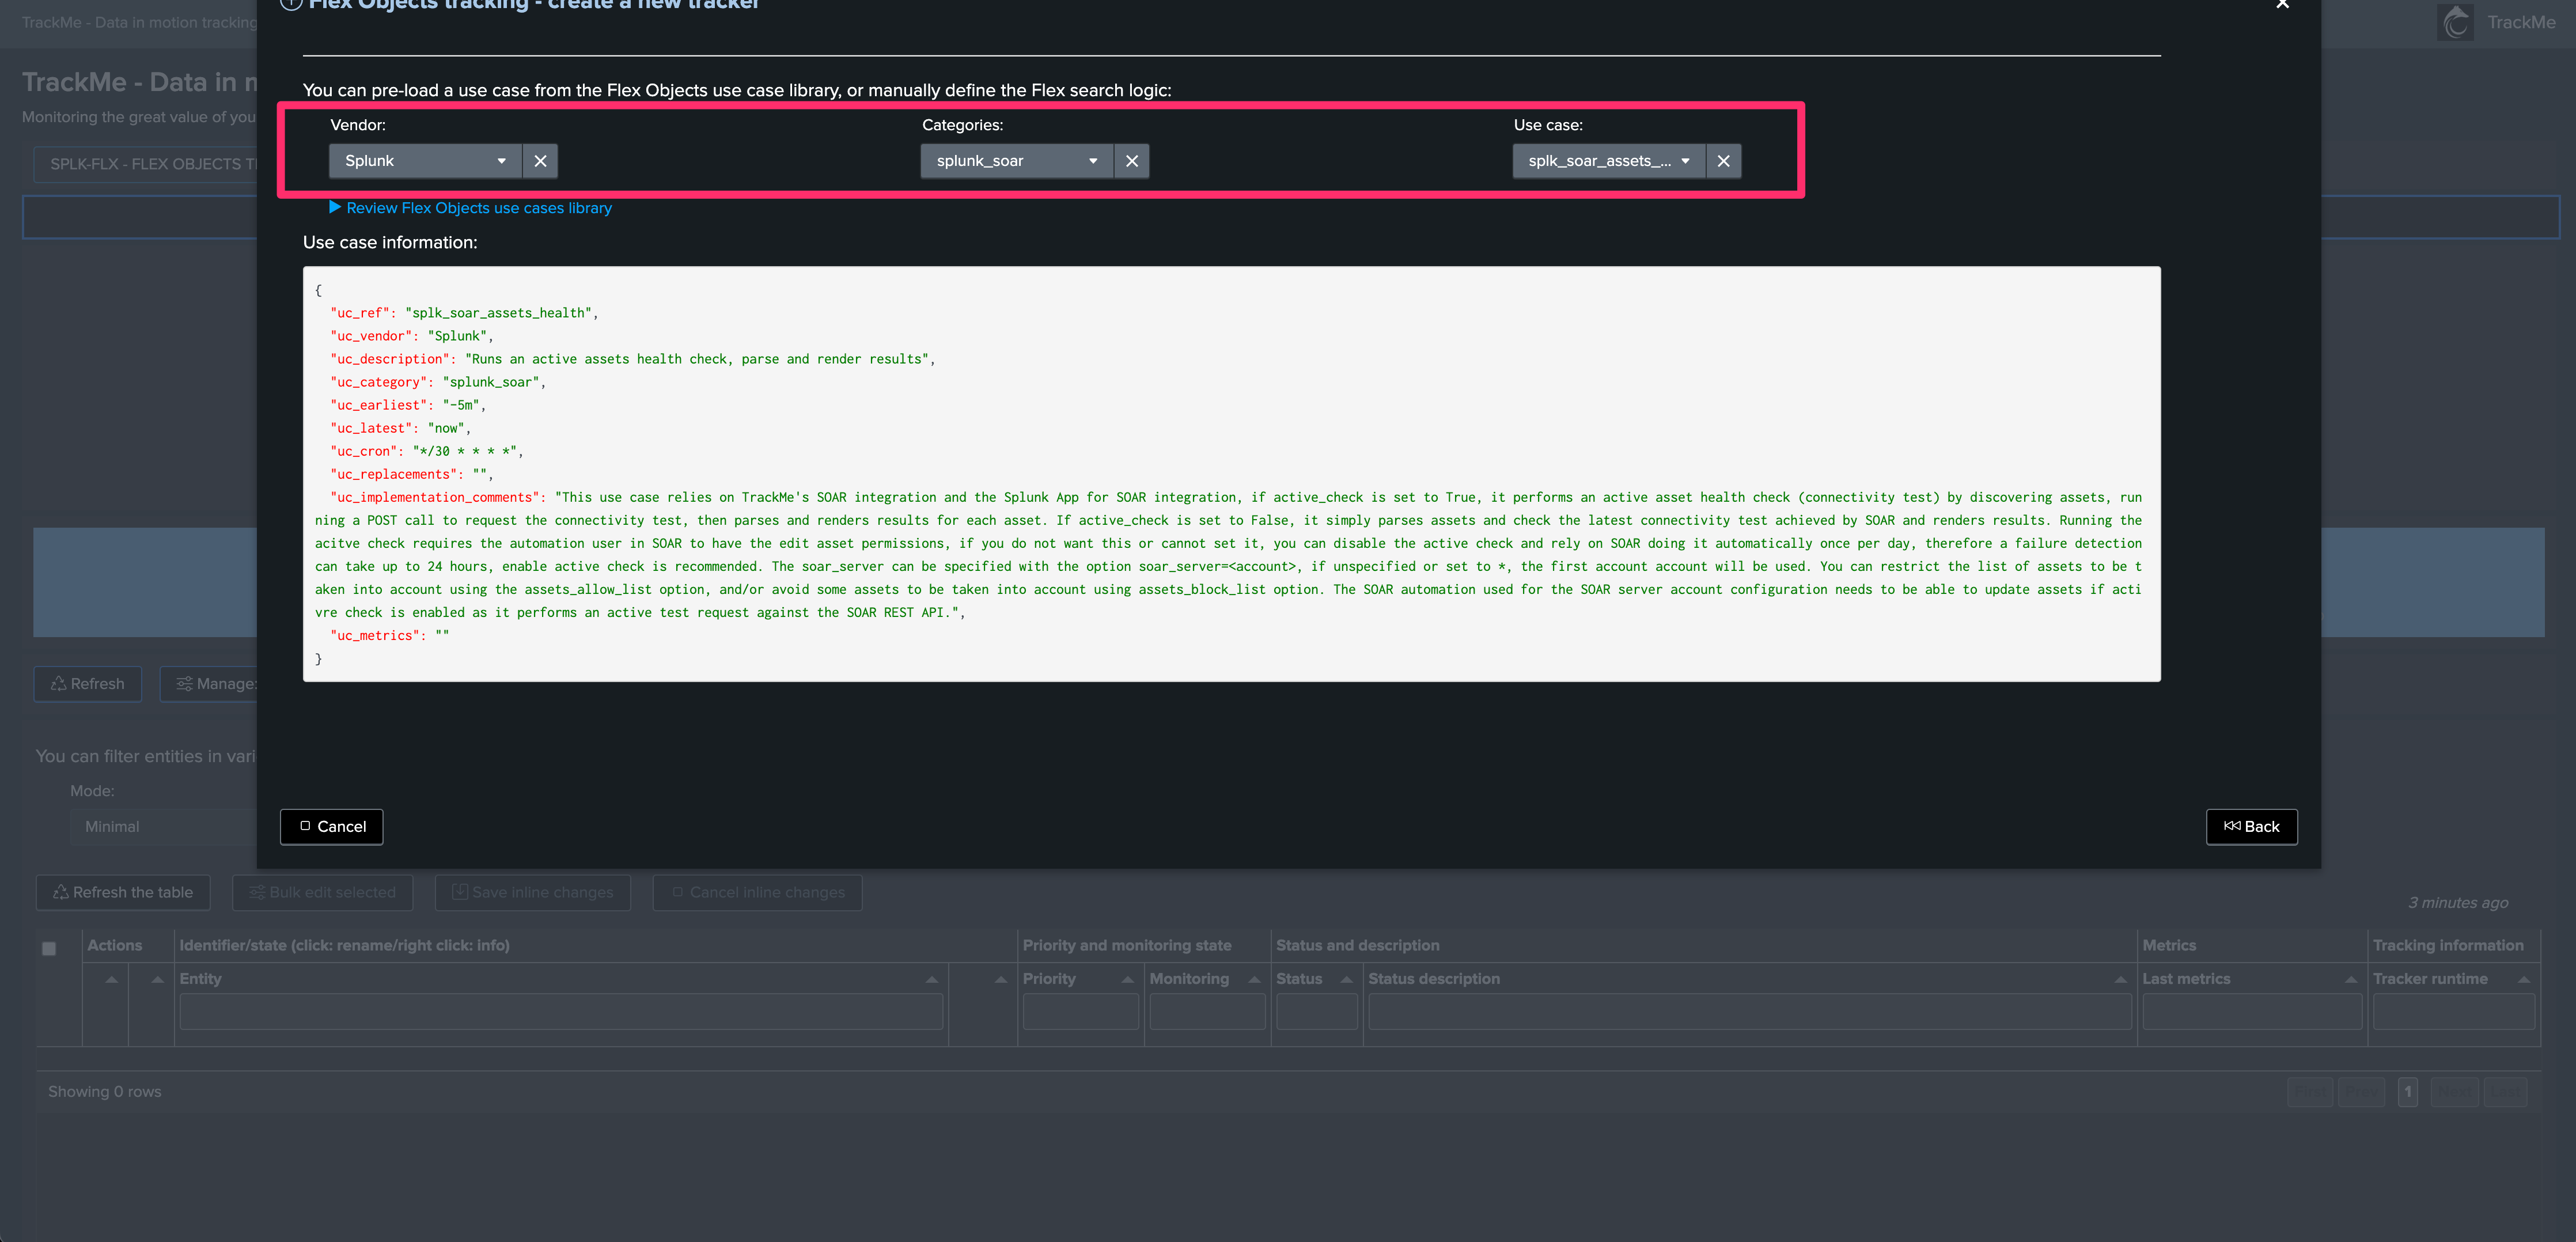Click the Back button
Viewport: 2576px width, 1242px height.
coord(2251,826)
